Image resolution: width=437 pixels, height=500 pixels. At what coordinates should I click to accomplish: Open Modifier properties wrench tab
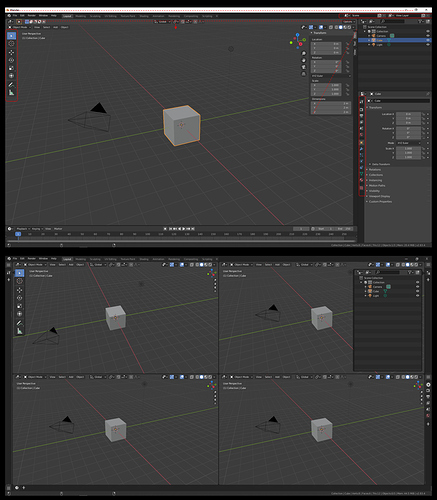coord(361,149)
